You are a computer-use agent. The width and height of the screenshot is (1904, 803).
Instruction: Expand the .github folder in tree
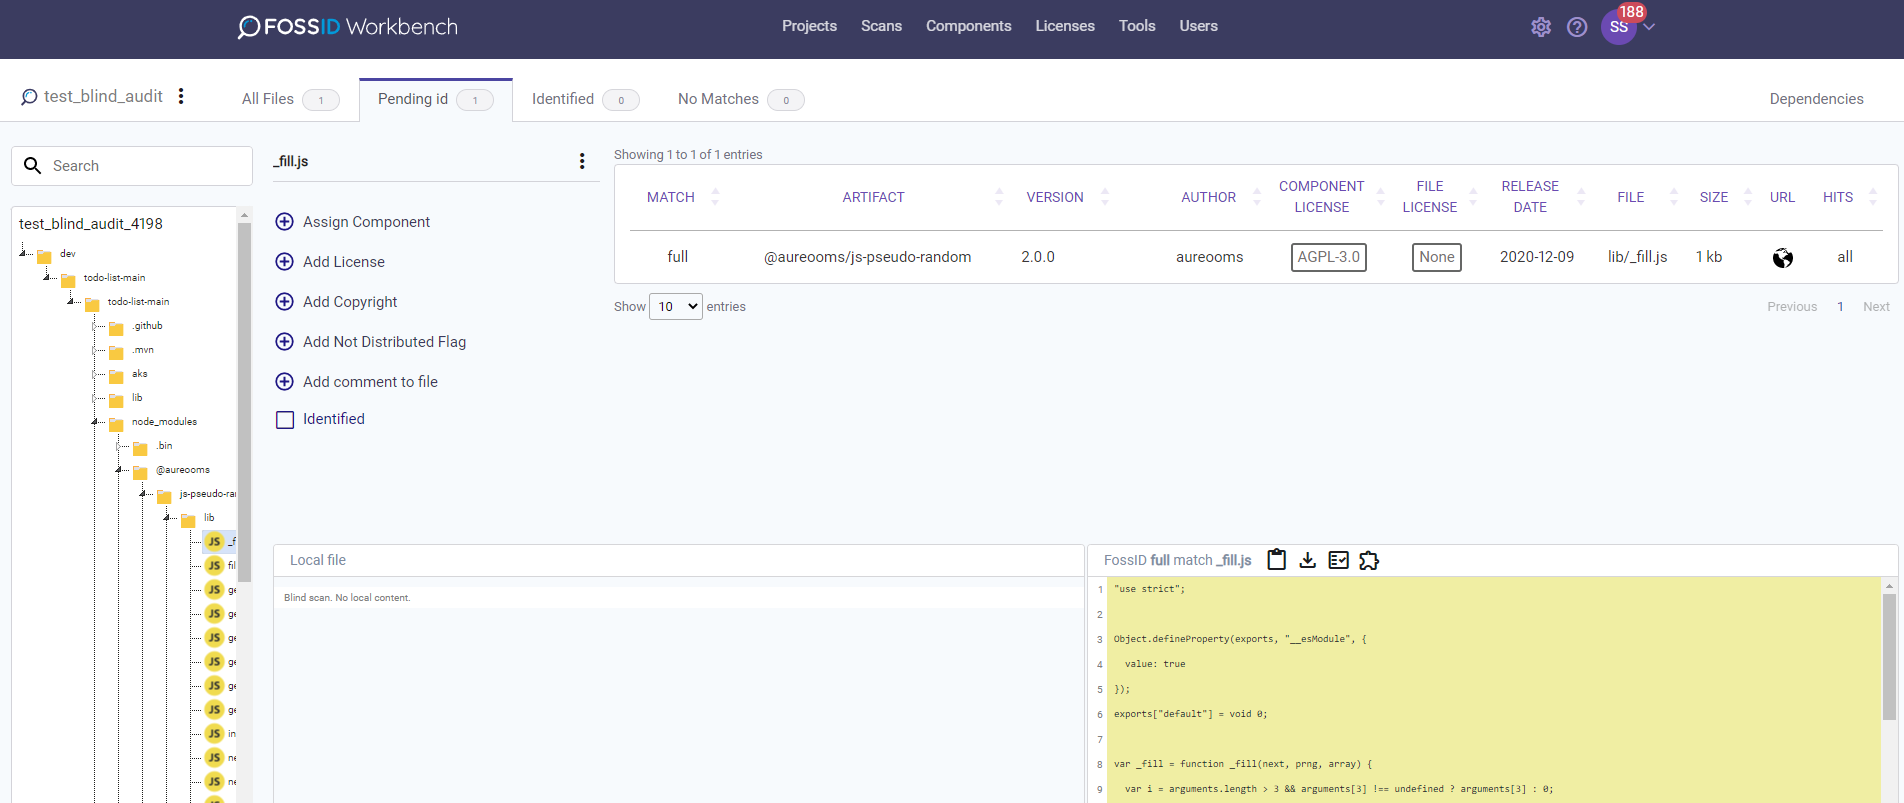click(x=95, y=326)
